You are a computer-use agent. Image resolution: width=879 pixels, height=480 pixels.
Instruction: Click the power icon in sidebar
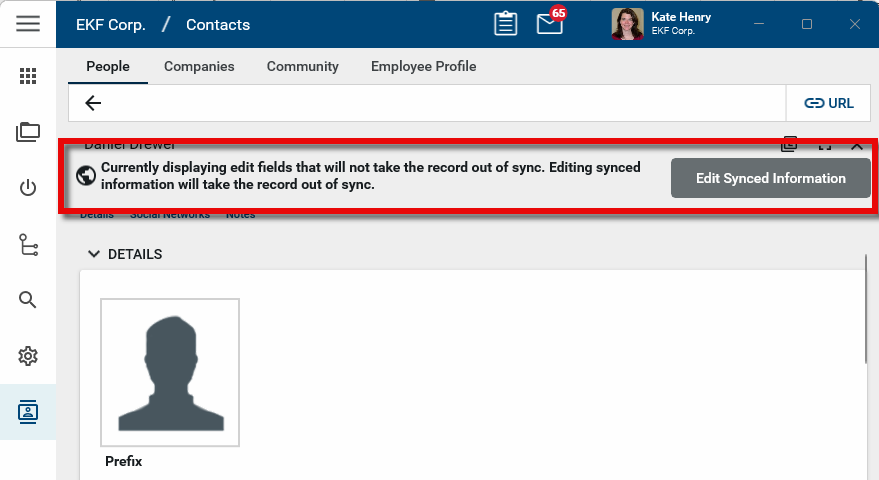[28, 188]
